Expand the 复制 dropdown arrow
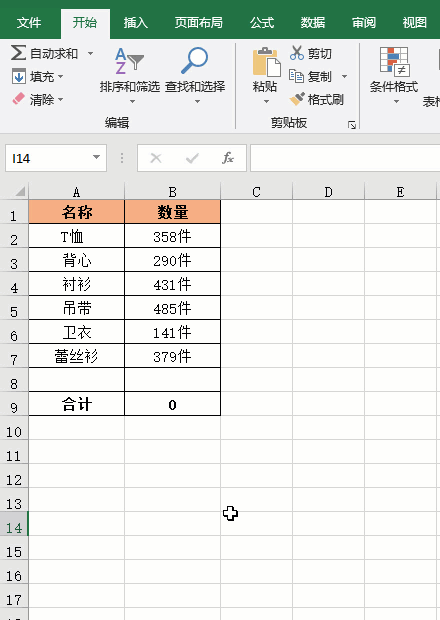This screenshot has width=440, height=620. pos(344,76)
